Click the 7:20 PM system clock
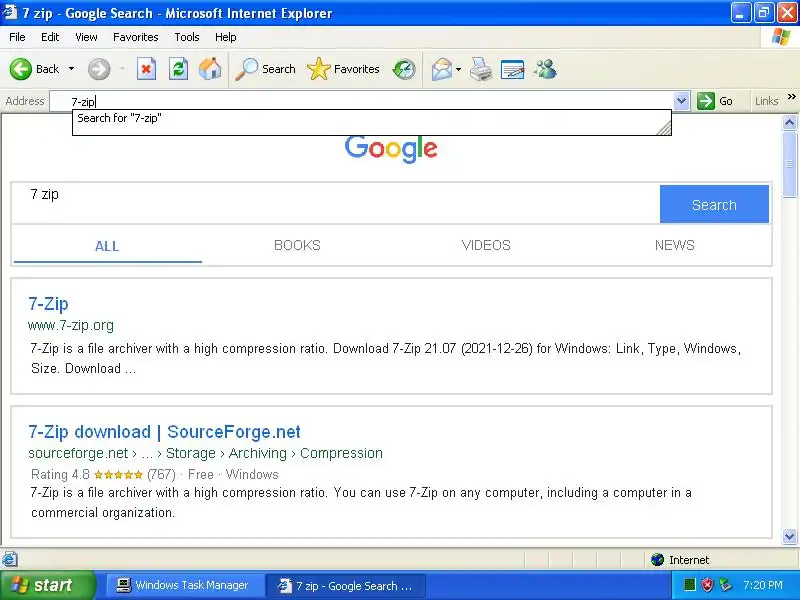The height and width of the screenshot is (600, 800). tap(763, 585)
